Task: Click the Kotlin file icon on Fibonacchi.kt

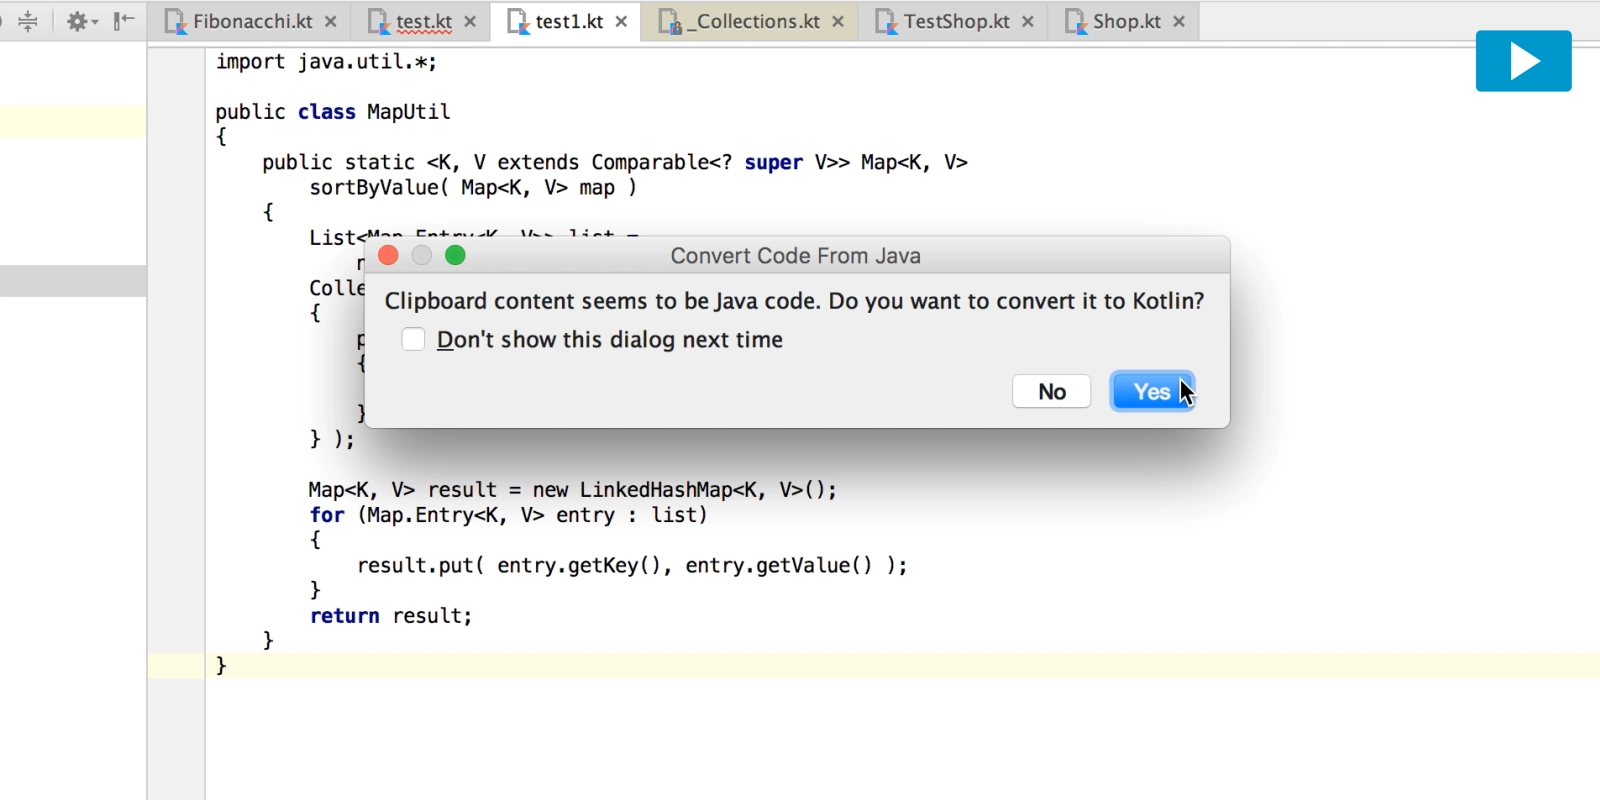Action: [176, 22]
